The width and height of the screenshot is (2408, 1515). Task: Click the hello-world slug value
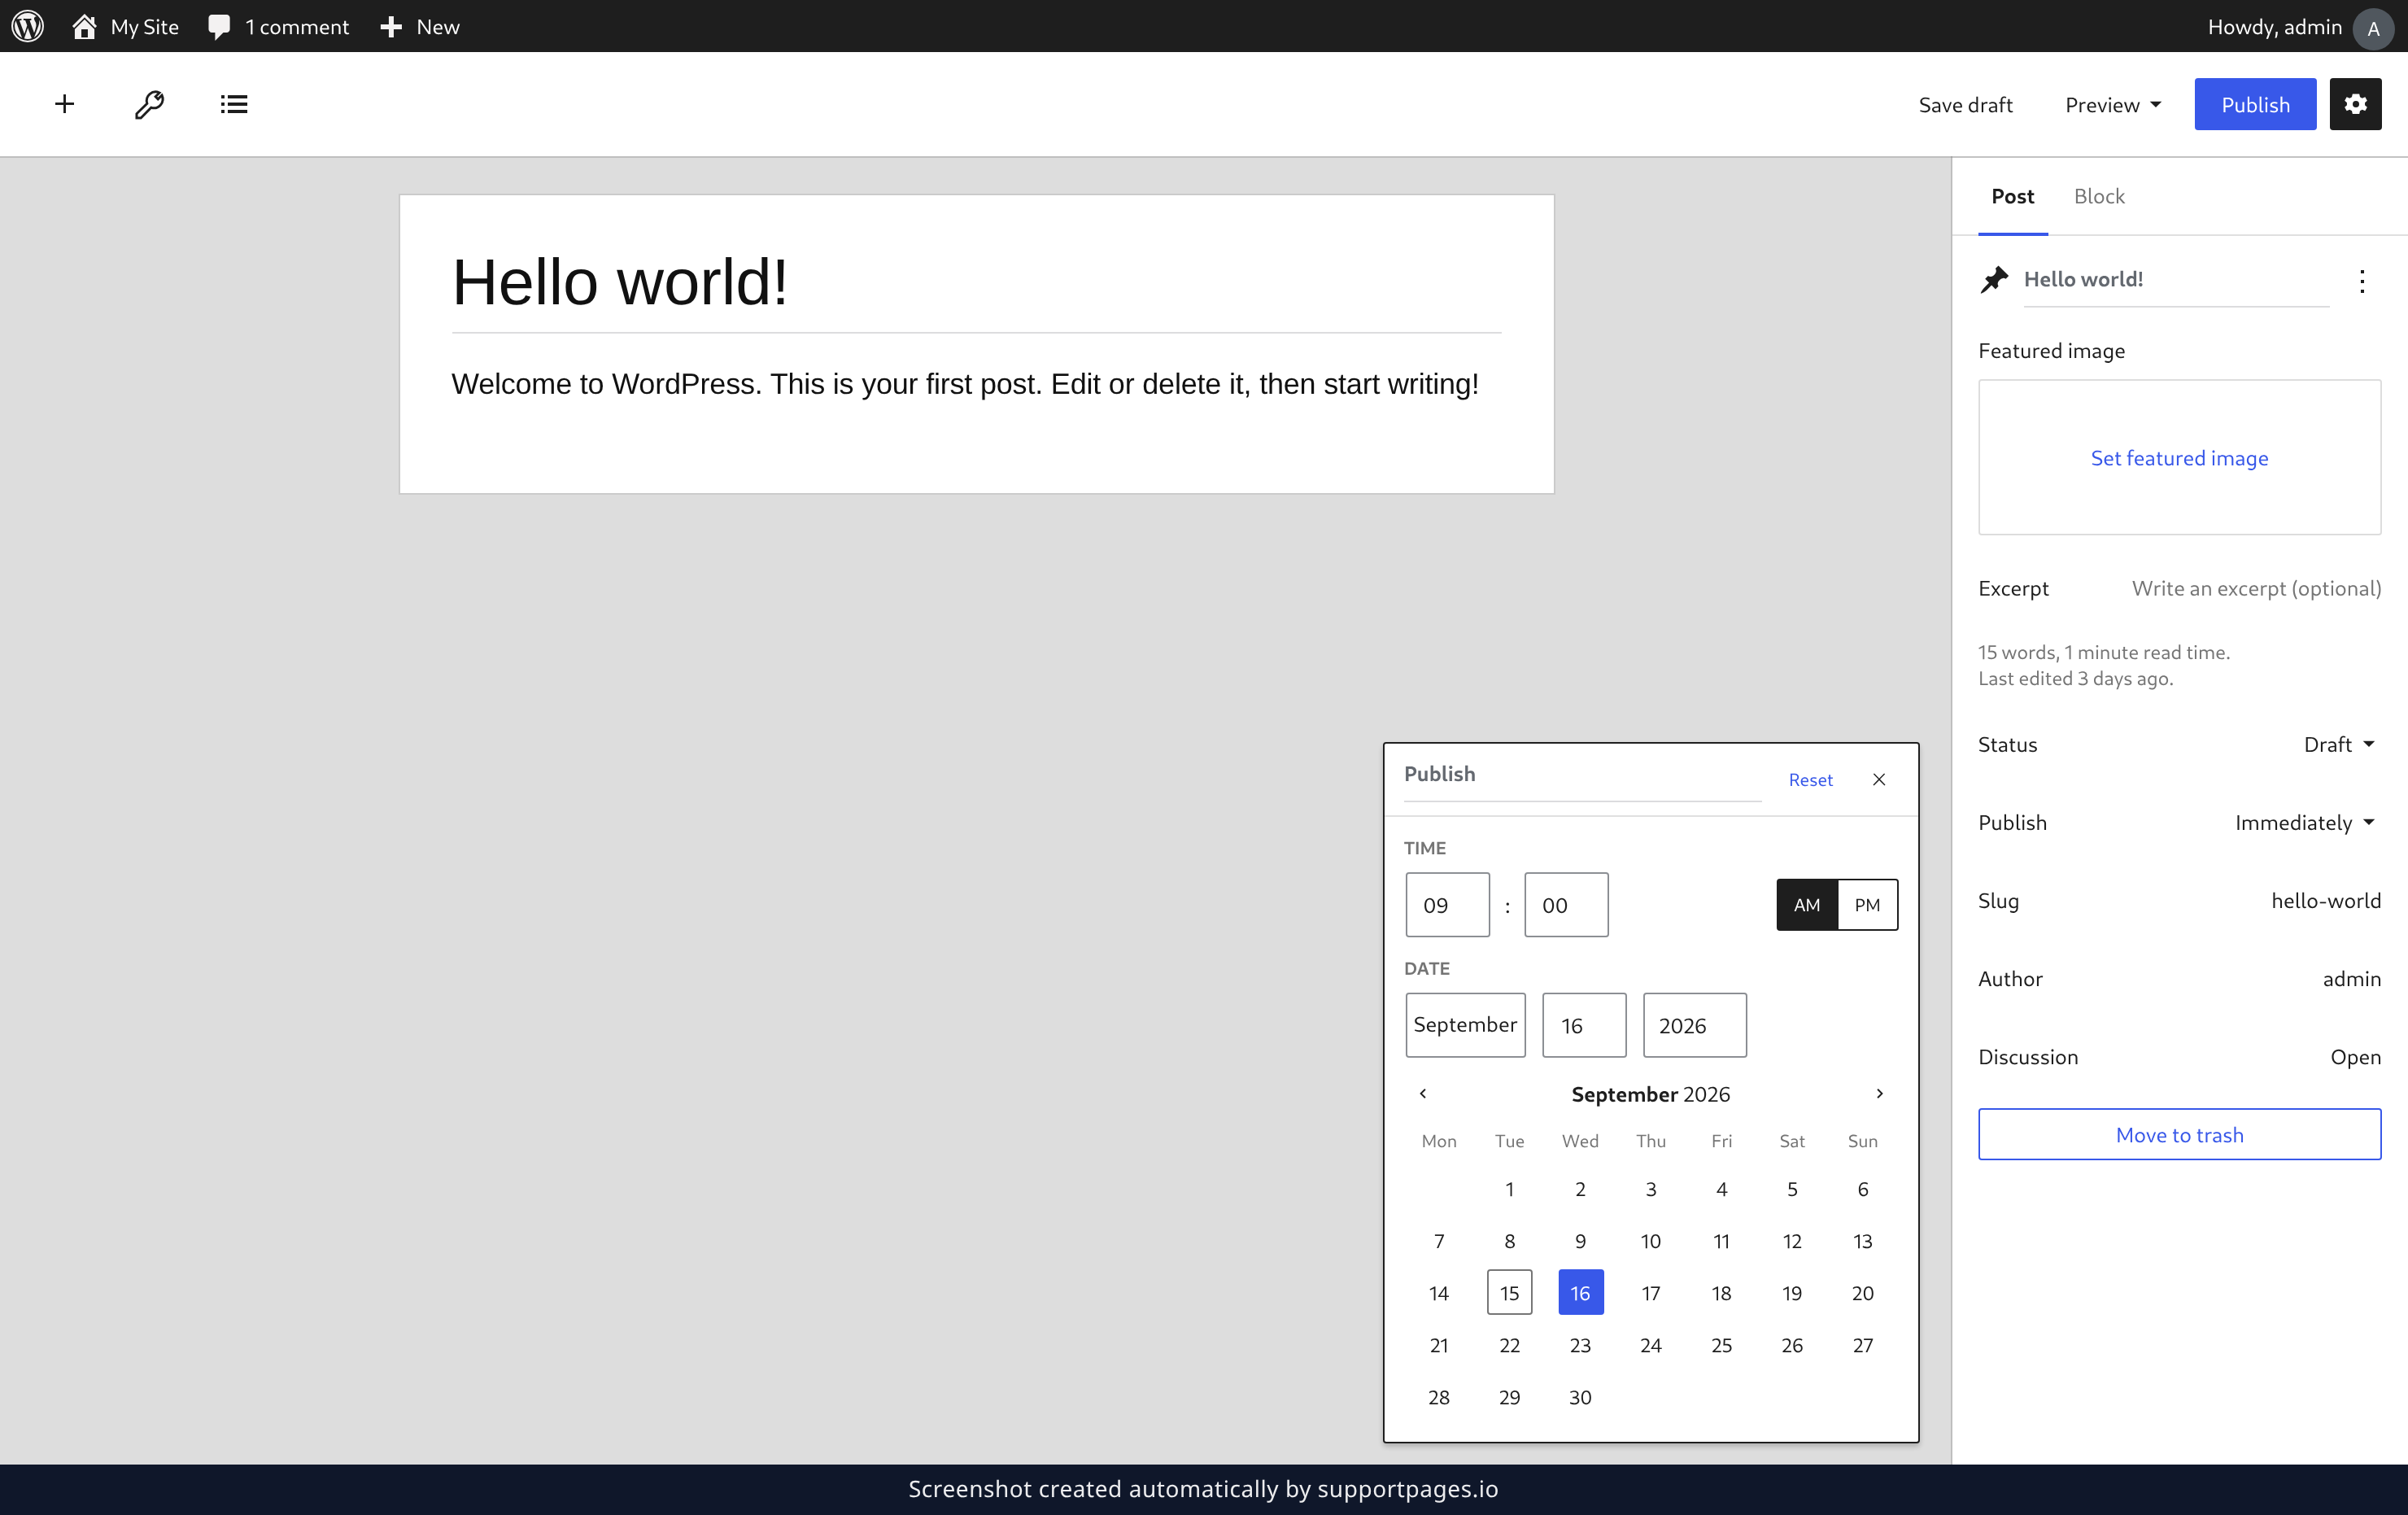tap(2325, 900)
